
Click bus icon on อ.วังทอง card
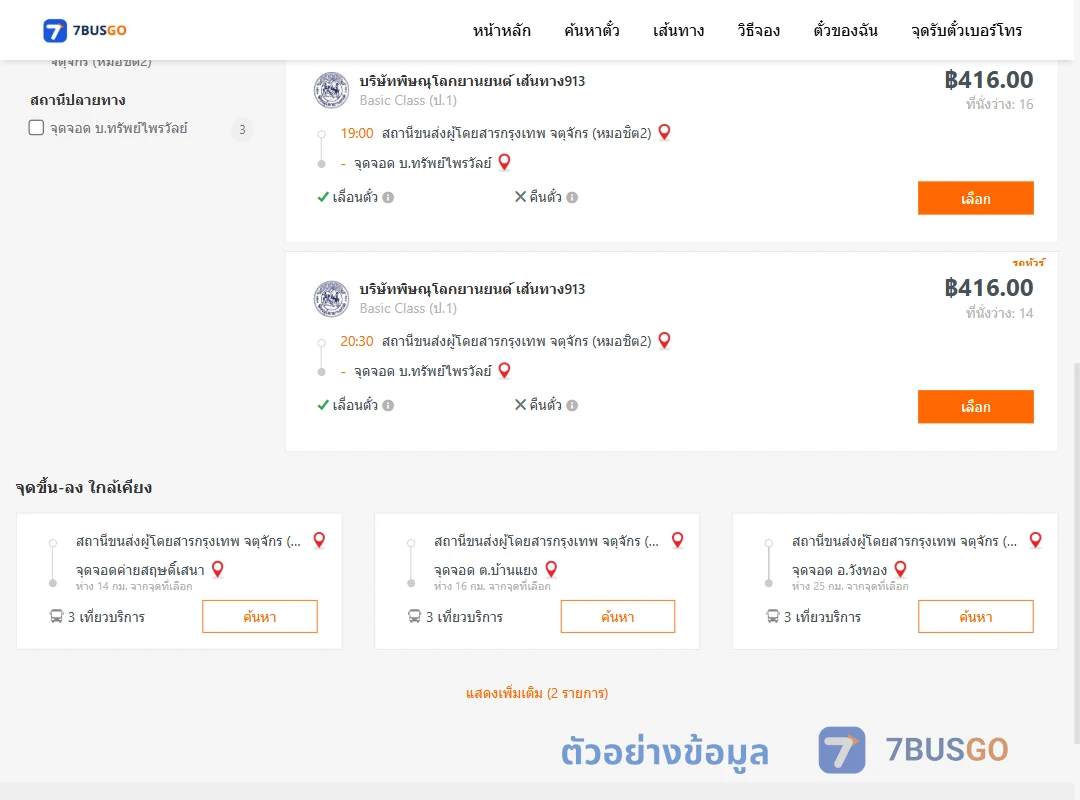(772, 616)
